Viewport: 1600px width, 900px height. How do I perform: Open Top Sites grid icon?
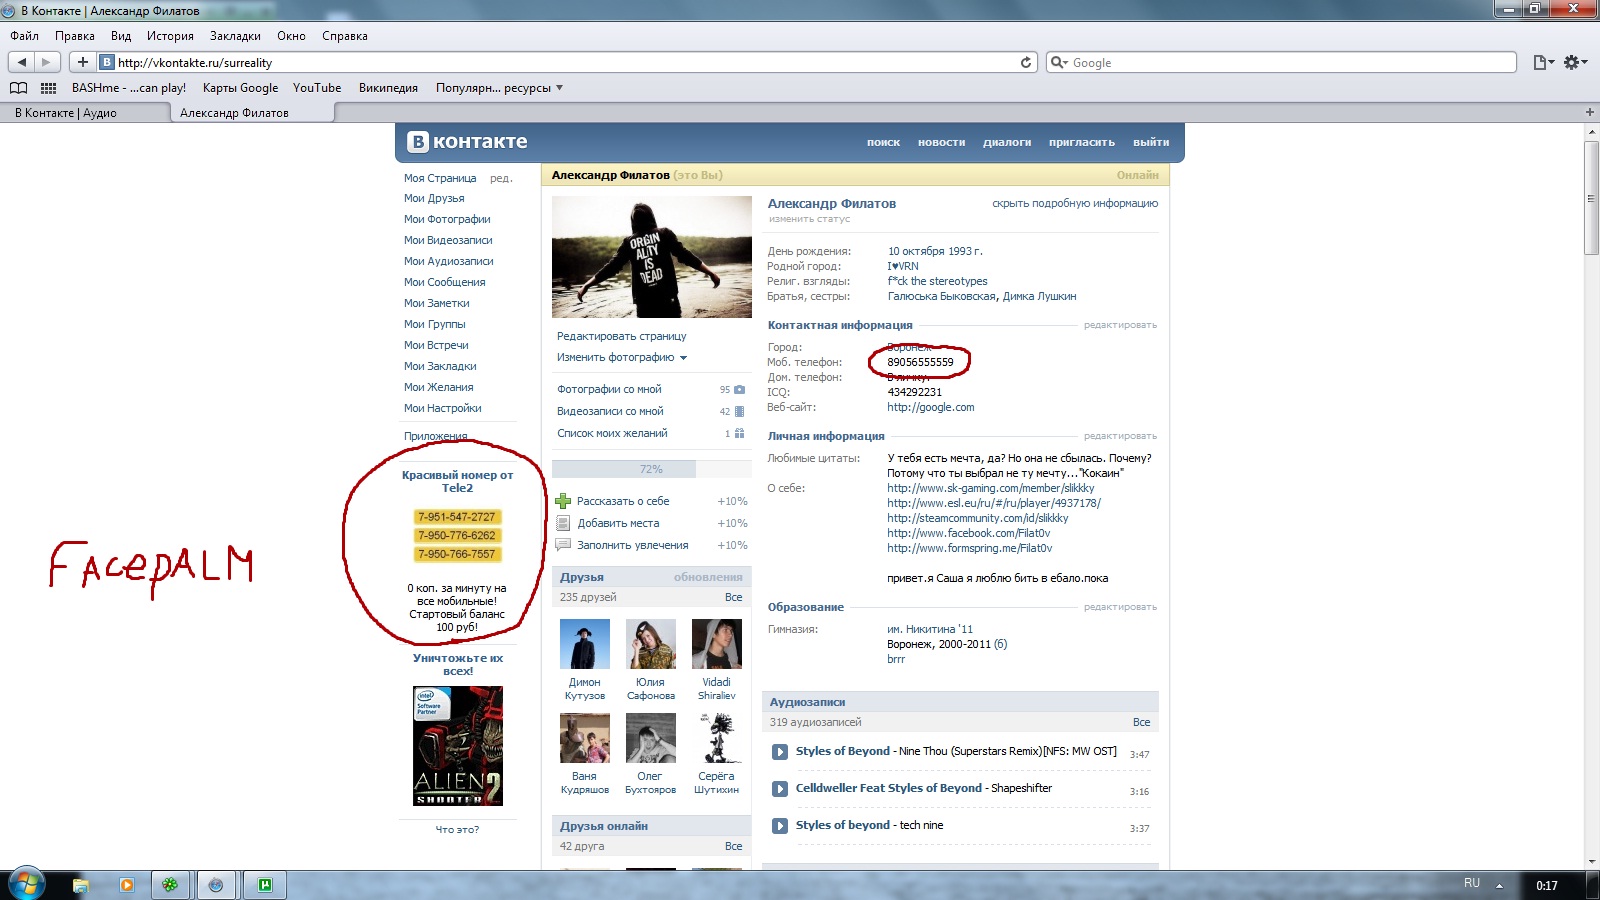pyautogui.click(x=48, y=88)
